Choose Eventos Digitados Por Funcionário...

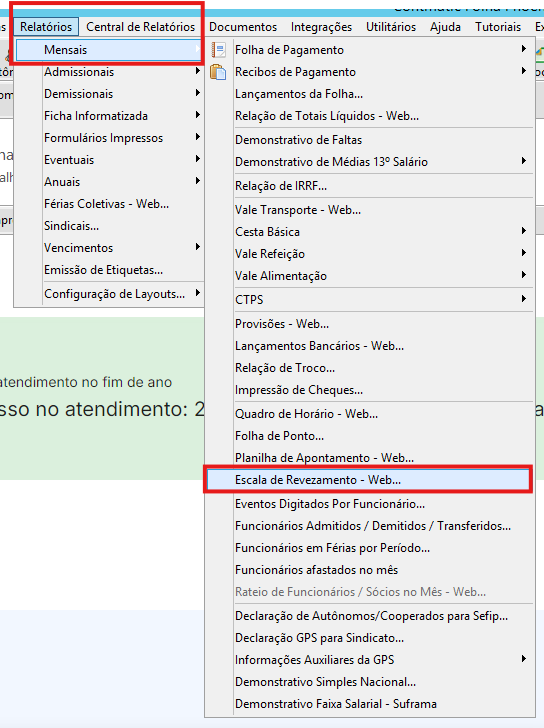click(x=370, y=504)
